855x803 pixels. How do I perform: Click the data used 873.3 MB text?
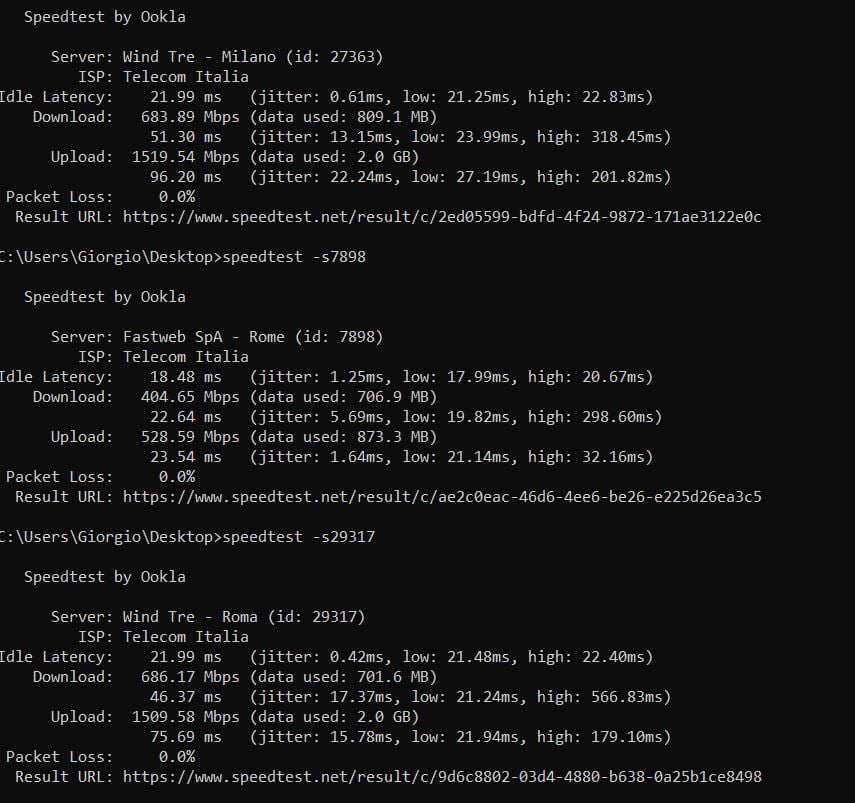[x=344, y=437]
